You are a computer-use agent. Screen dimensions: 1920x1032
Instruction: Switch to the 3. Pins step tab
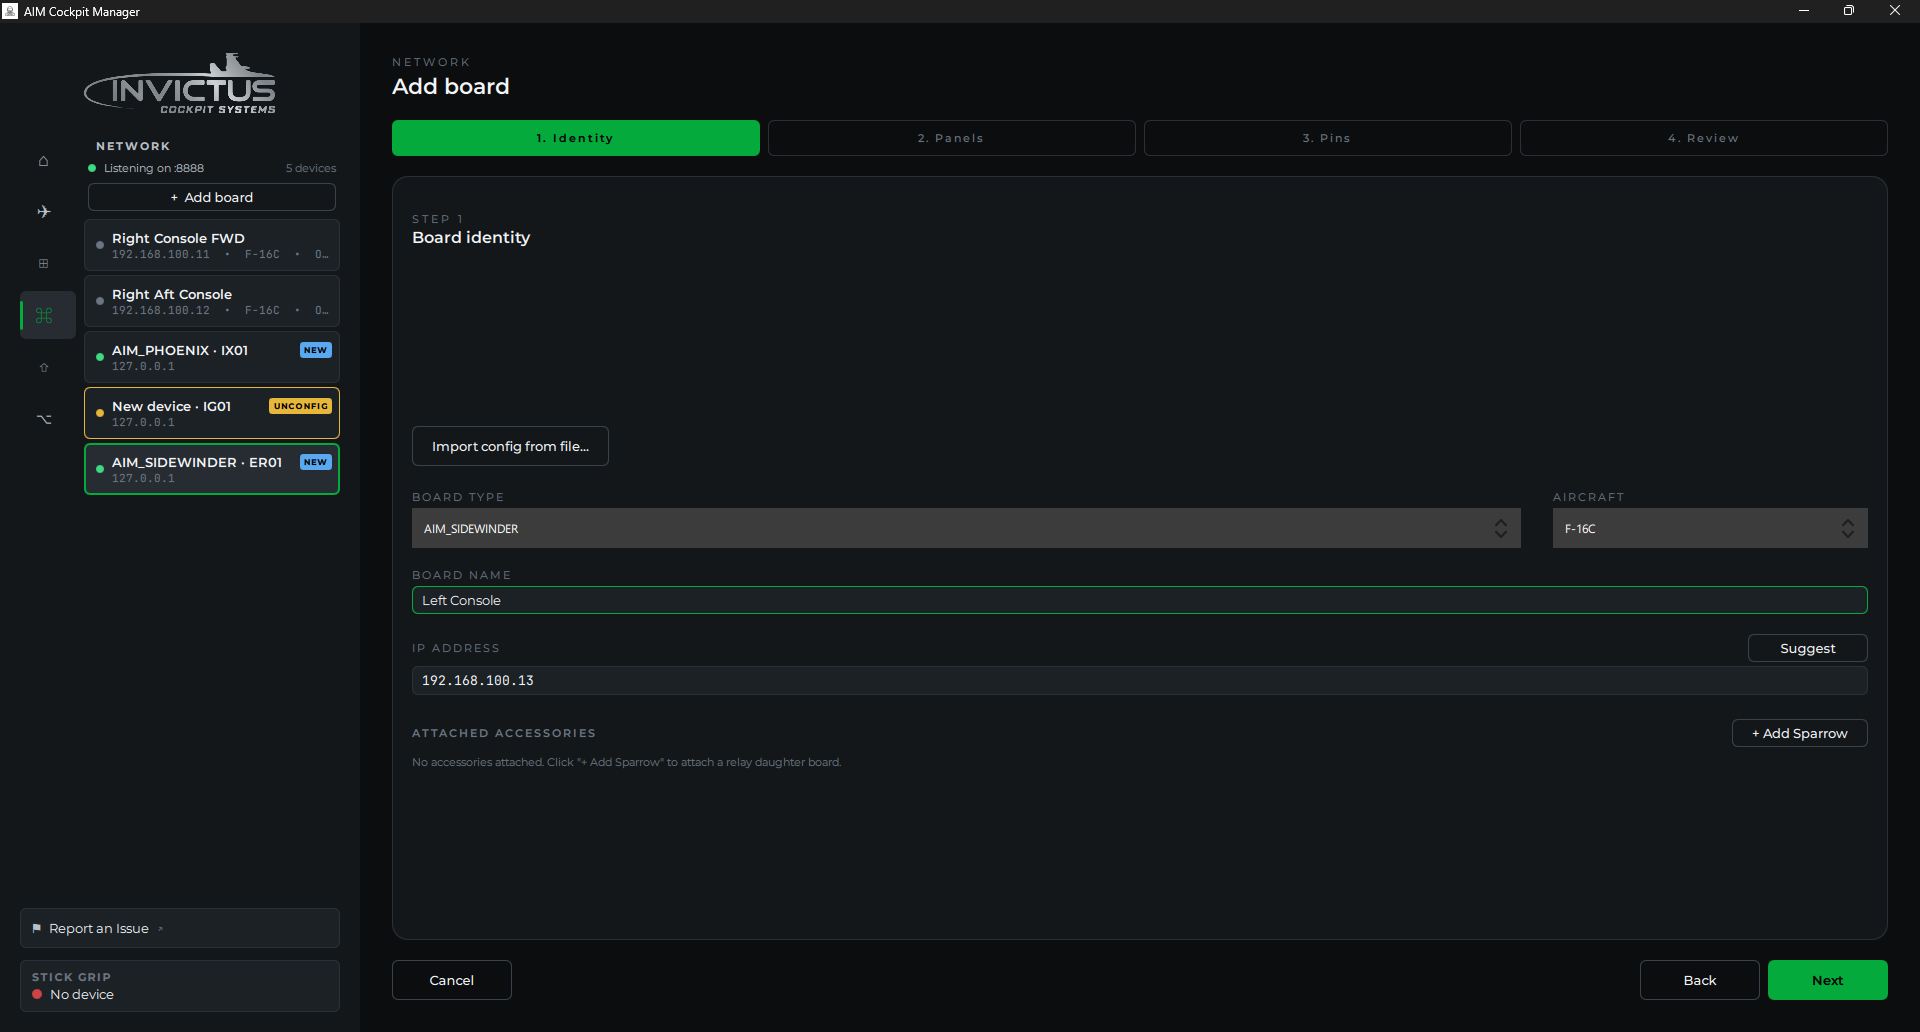tap(1328, 138)
